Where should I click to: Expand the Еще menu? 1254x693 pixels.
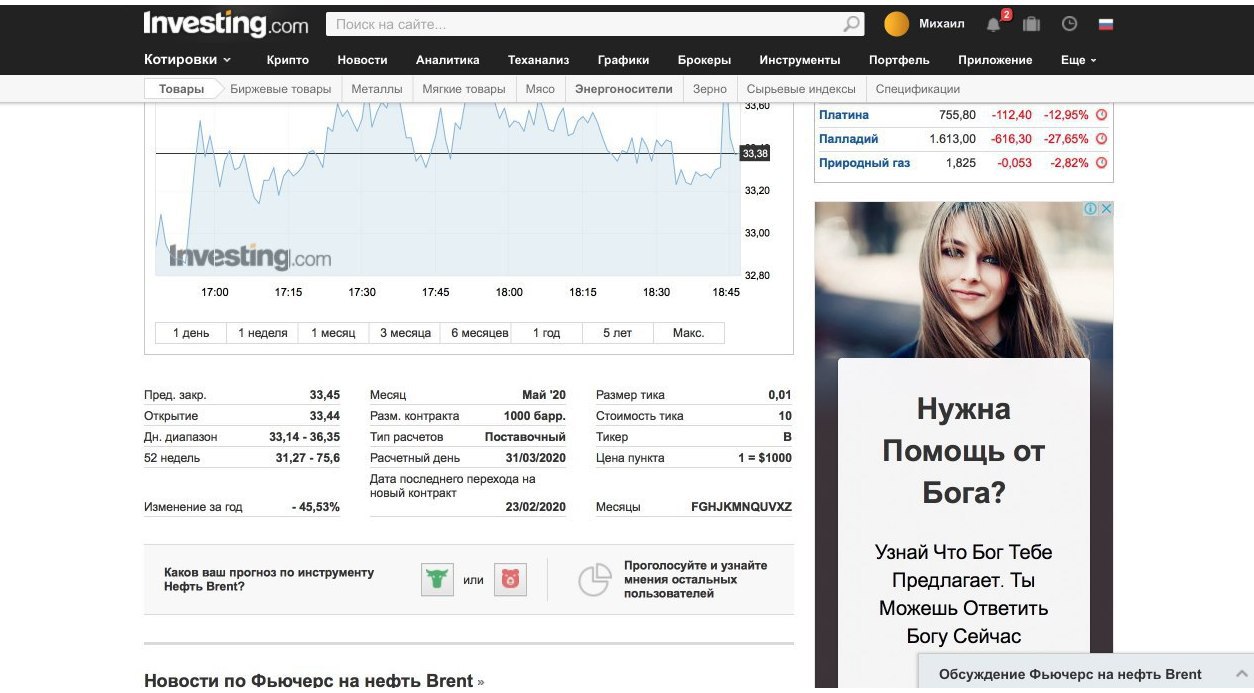[1078, 60]
